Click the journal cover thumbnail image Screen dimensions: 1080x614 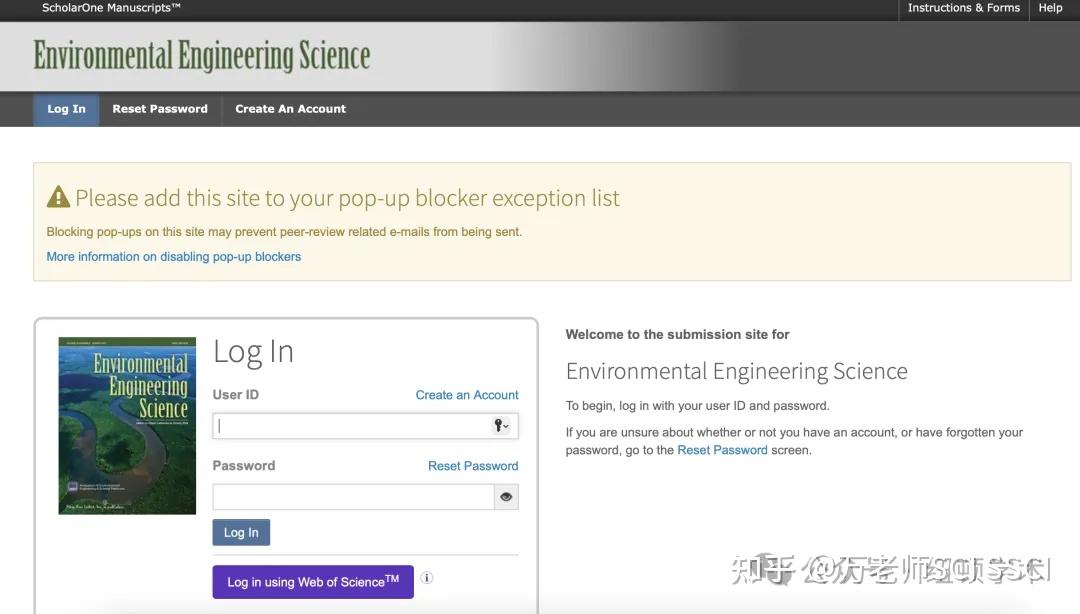click(127, 425)
